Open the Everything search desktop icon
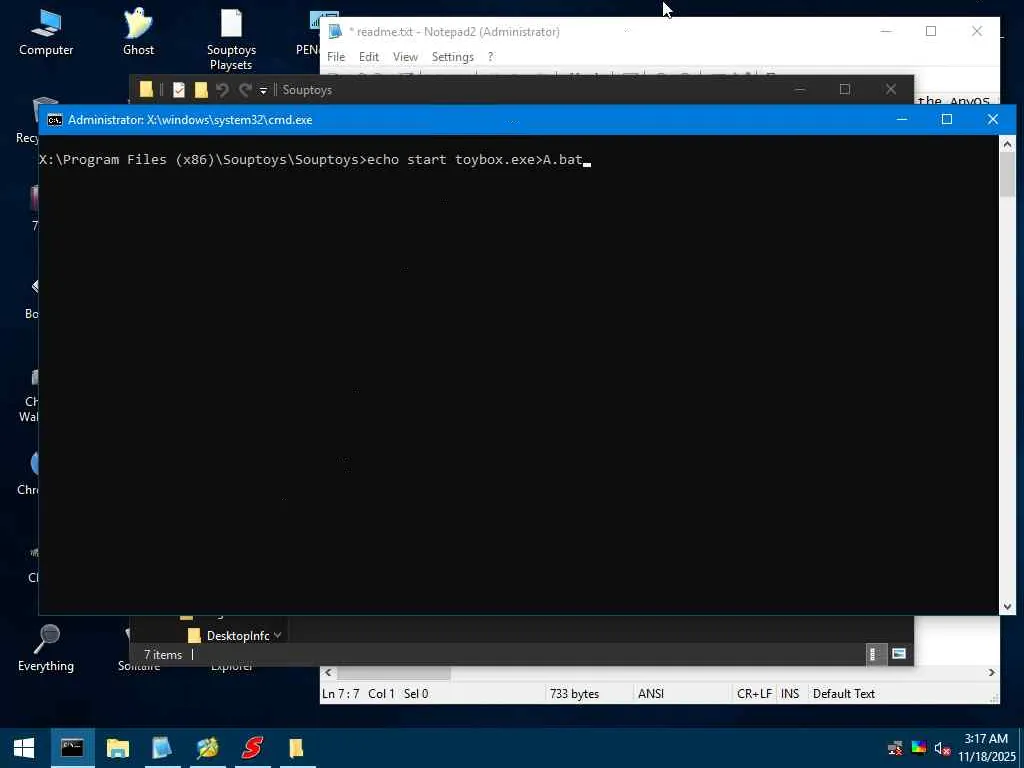Viewport: 1024px width, 768px height. (x=46, y=648)
